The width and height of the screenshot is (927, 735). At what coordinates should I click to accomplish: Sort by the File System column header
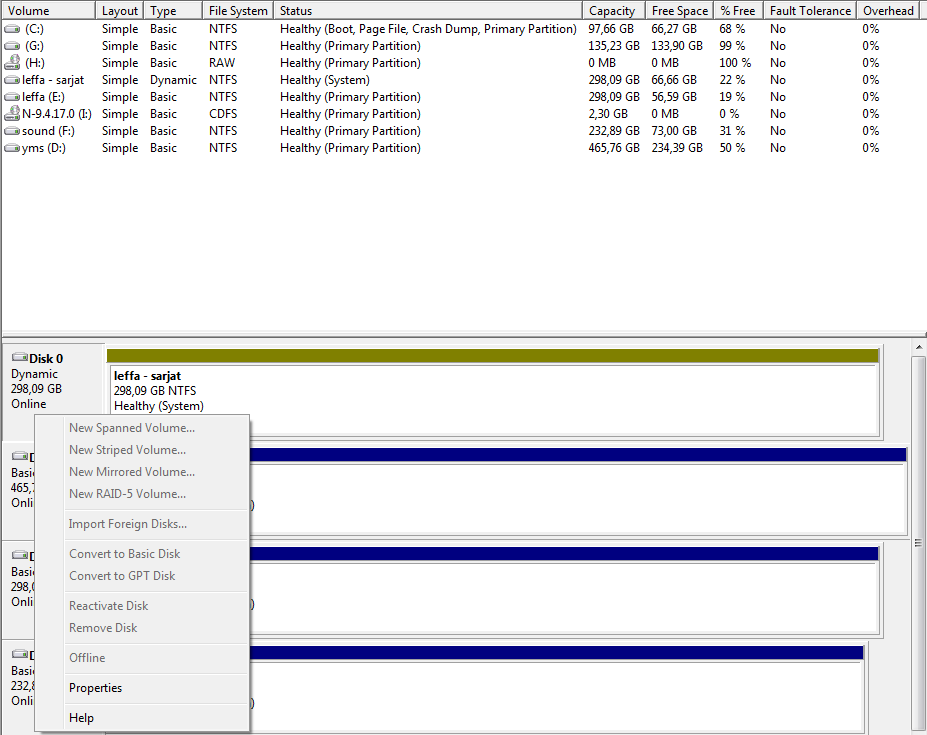pyautogui.click(x=238, y=11)
